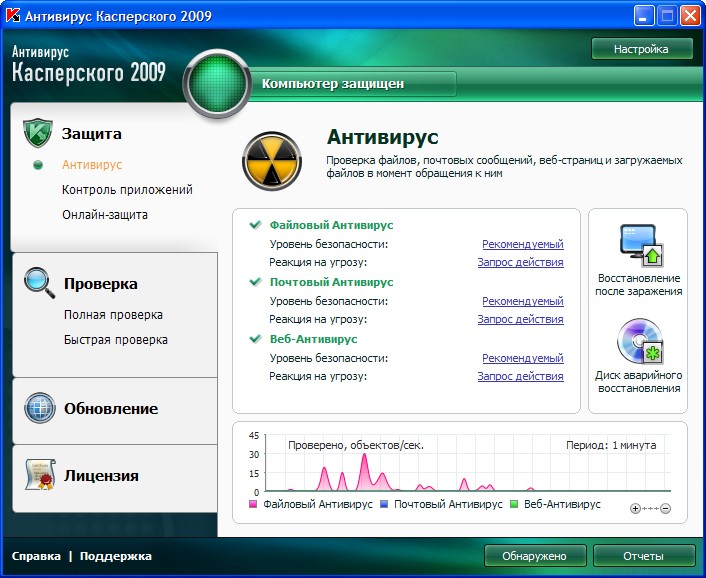Screen dimensions: 706x578
Task: Open Рекомендуемый level under Веб-Антивирус
Action: coord(523,358)
